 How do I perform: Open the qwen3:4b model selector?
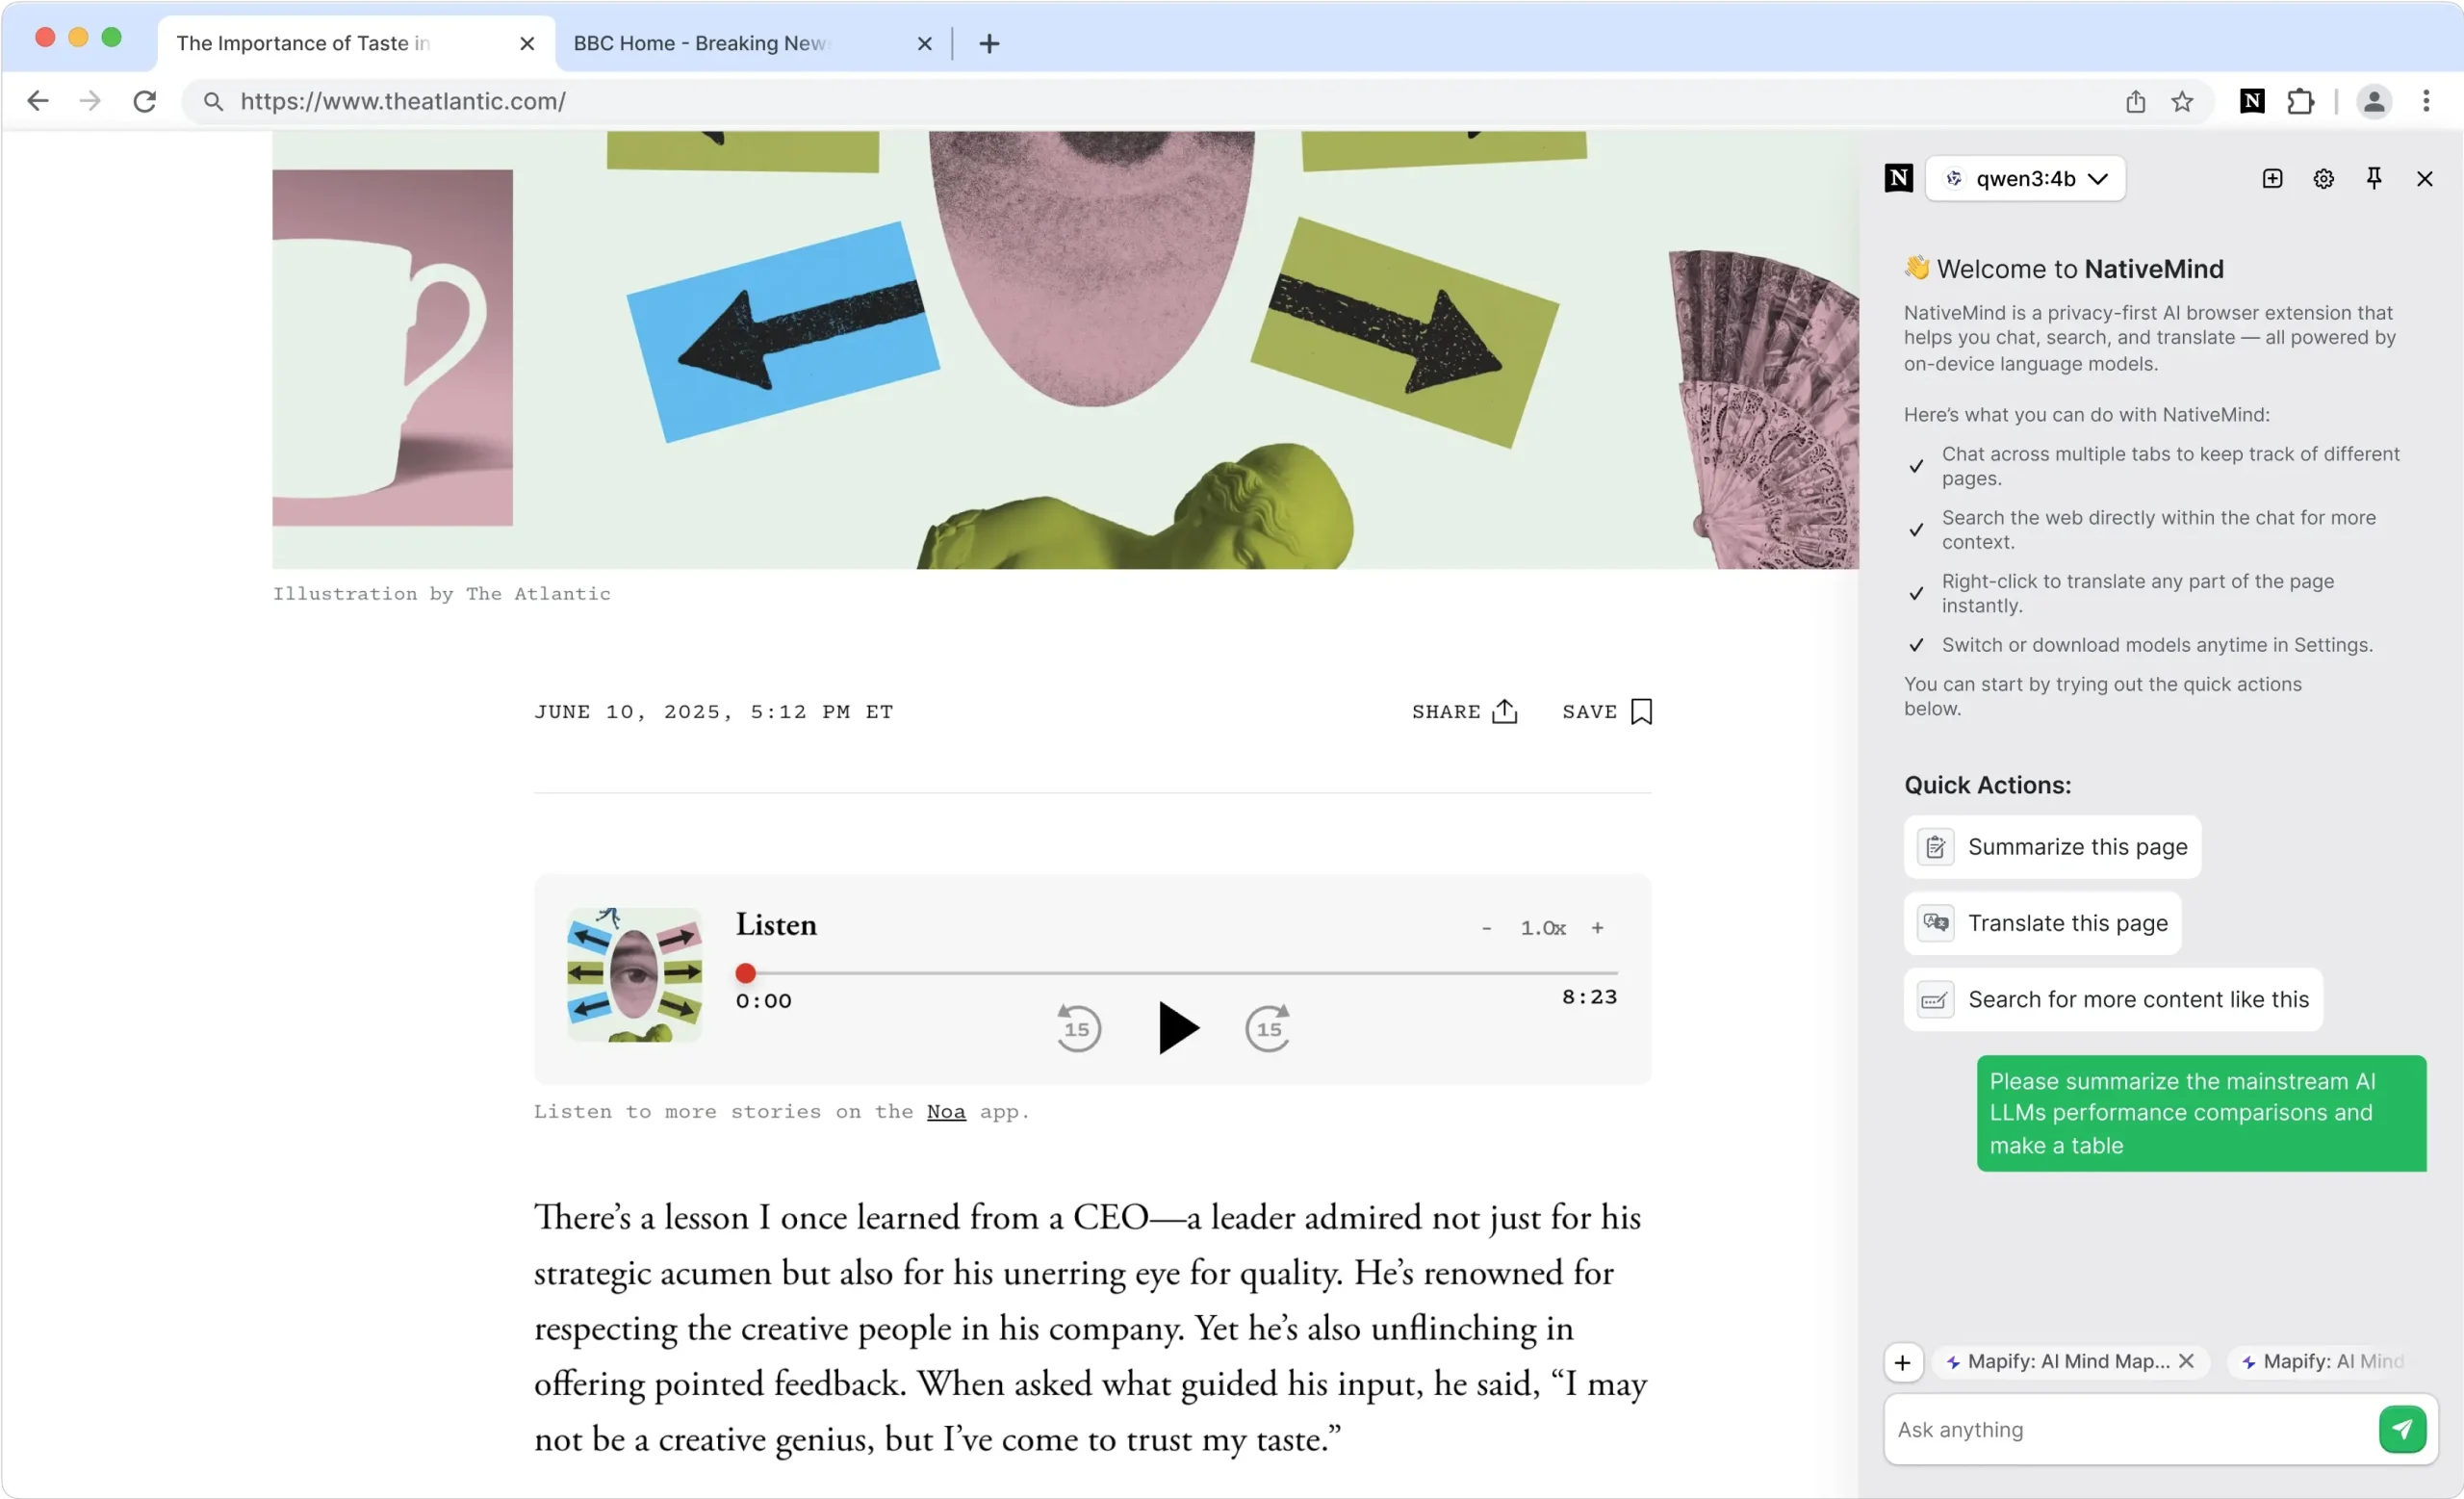(x=2025, y=178)
